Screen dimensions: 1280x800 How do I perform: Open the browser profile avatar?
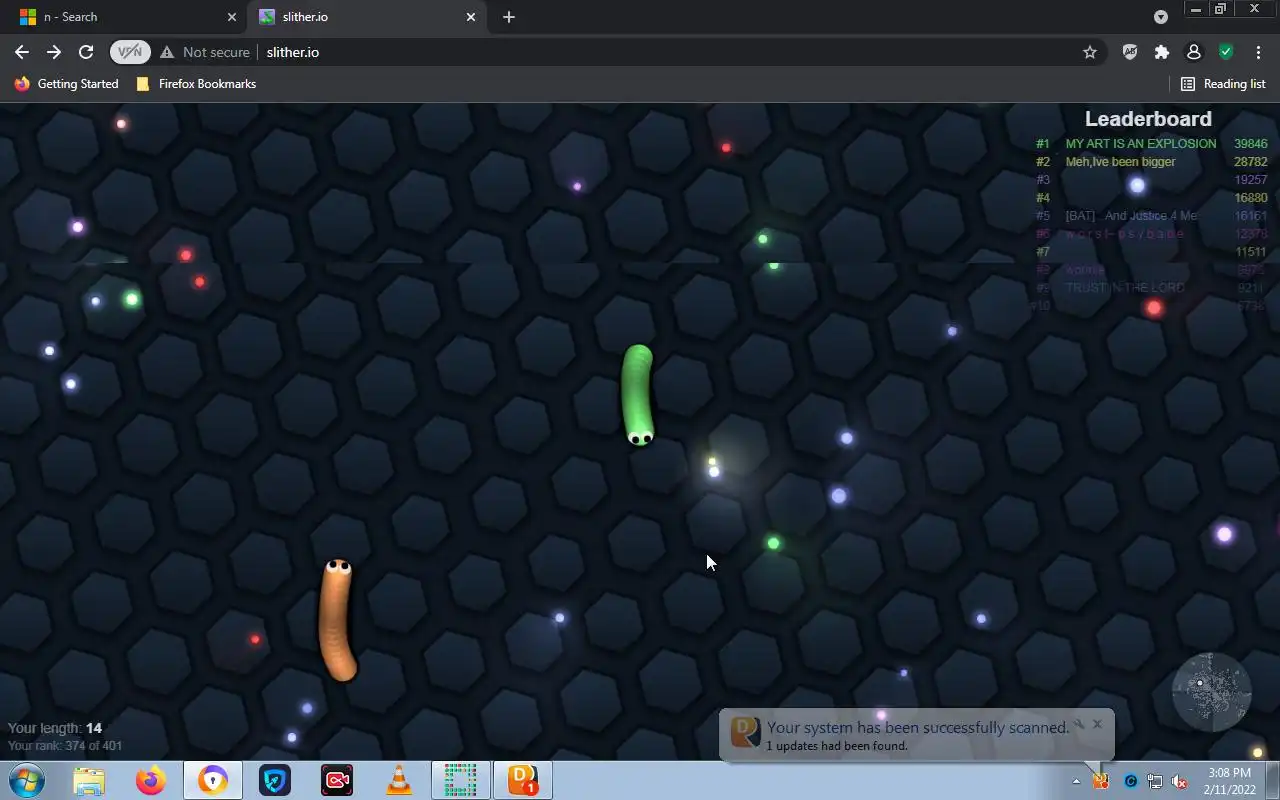pos(1194,52)
